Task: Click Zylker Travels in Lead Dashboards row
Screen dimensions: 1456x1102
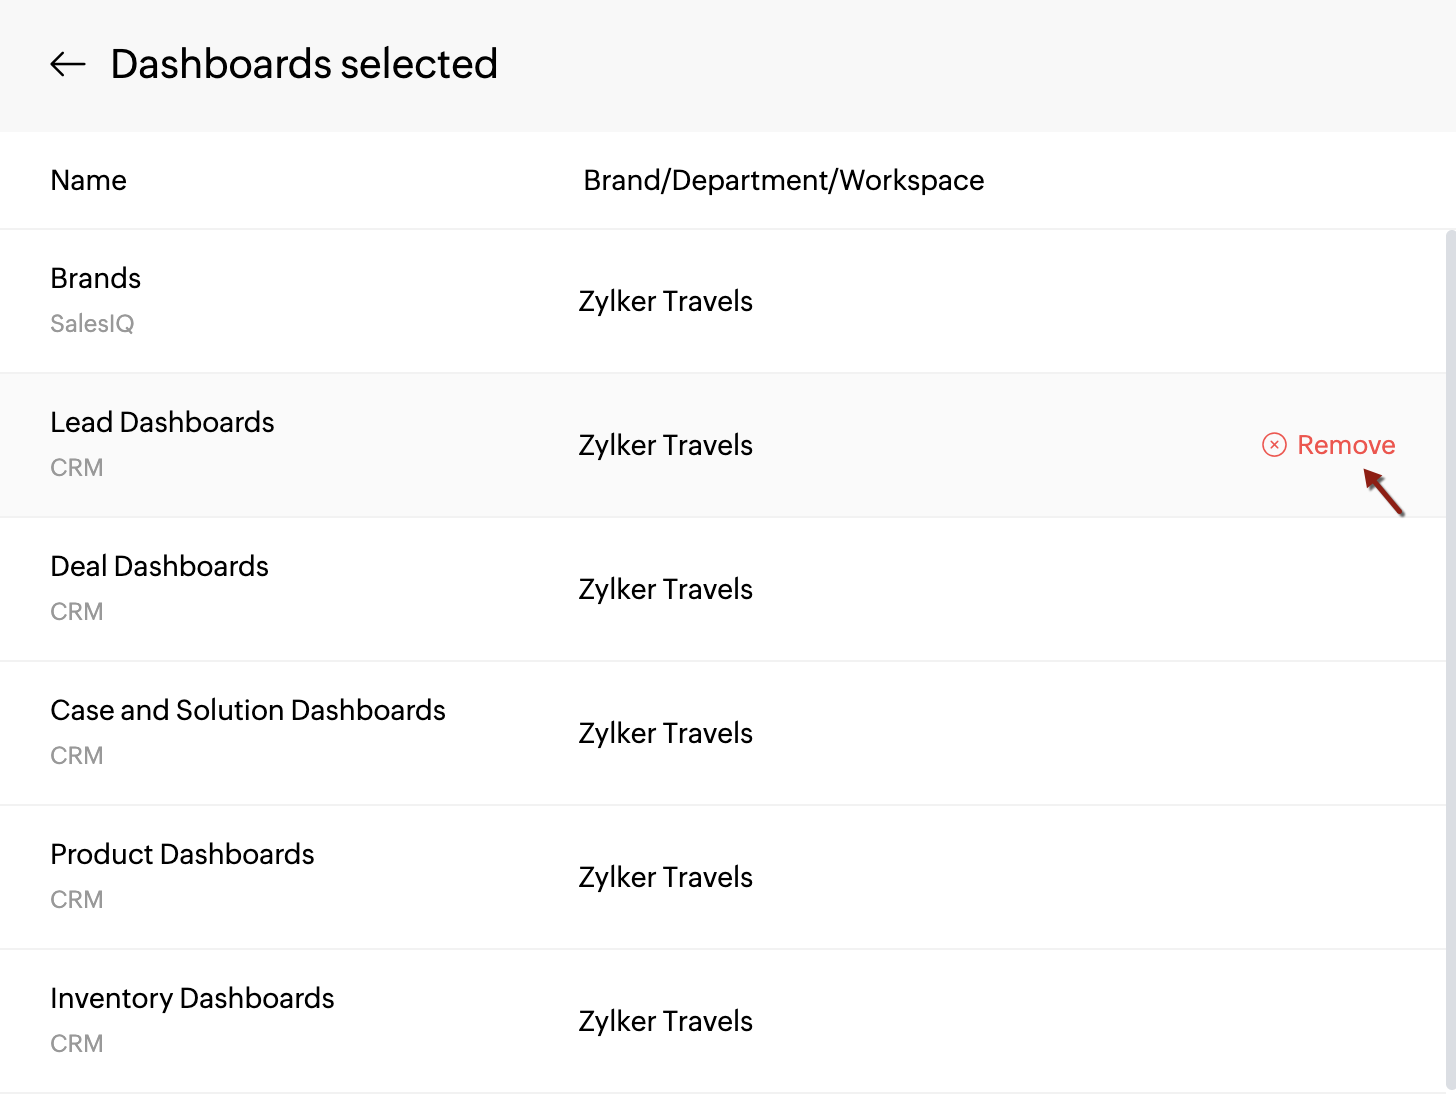Action: coord(666,445)
